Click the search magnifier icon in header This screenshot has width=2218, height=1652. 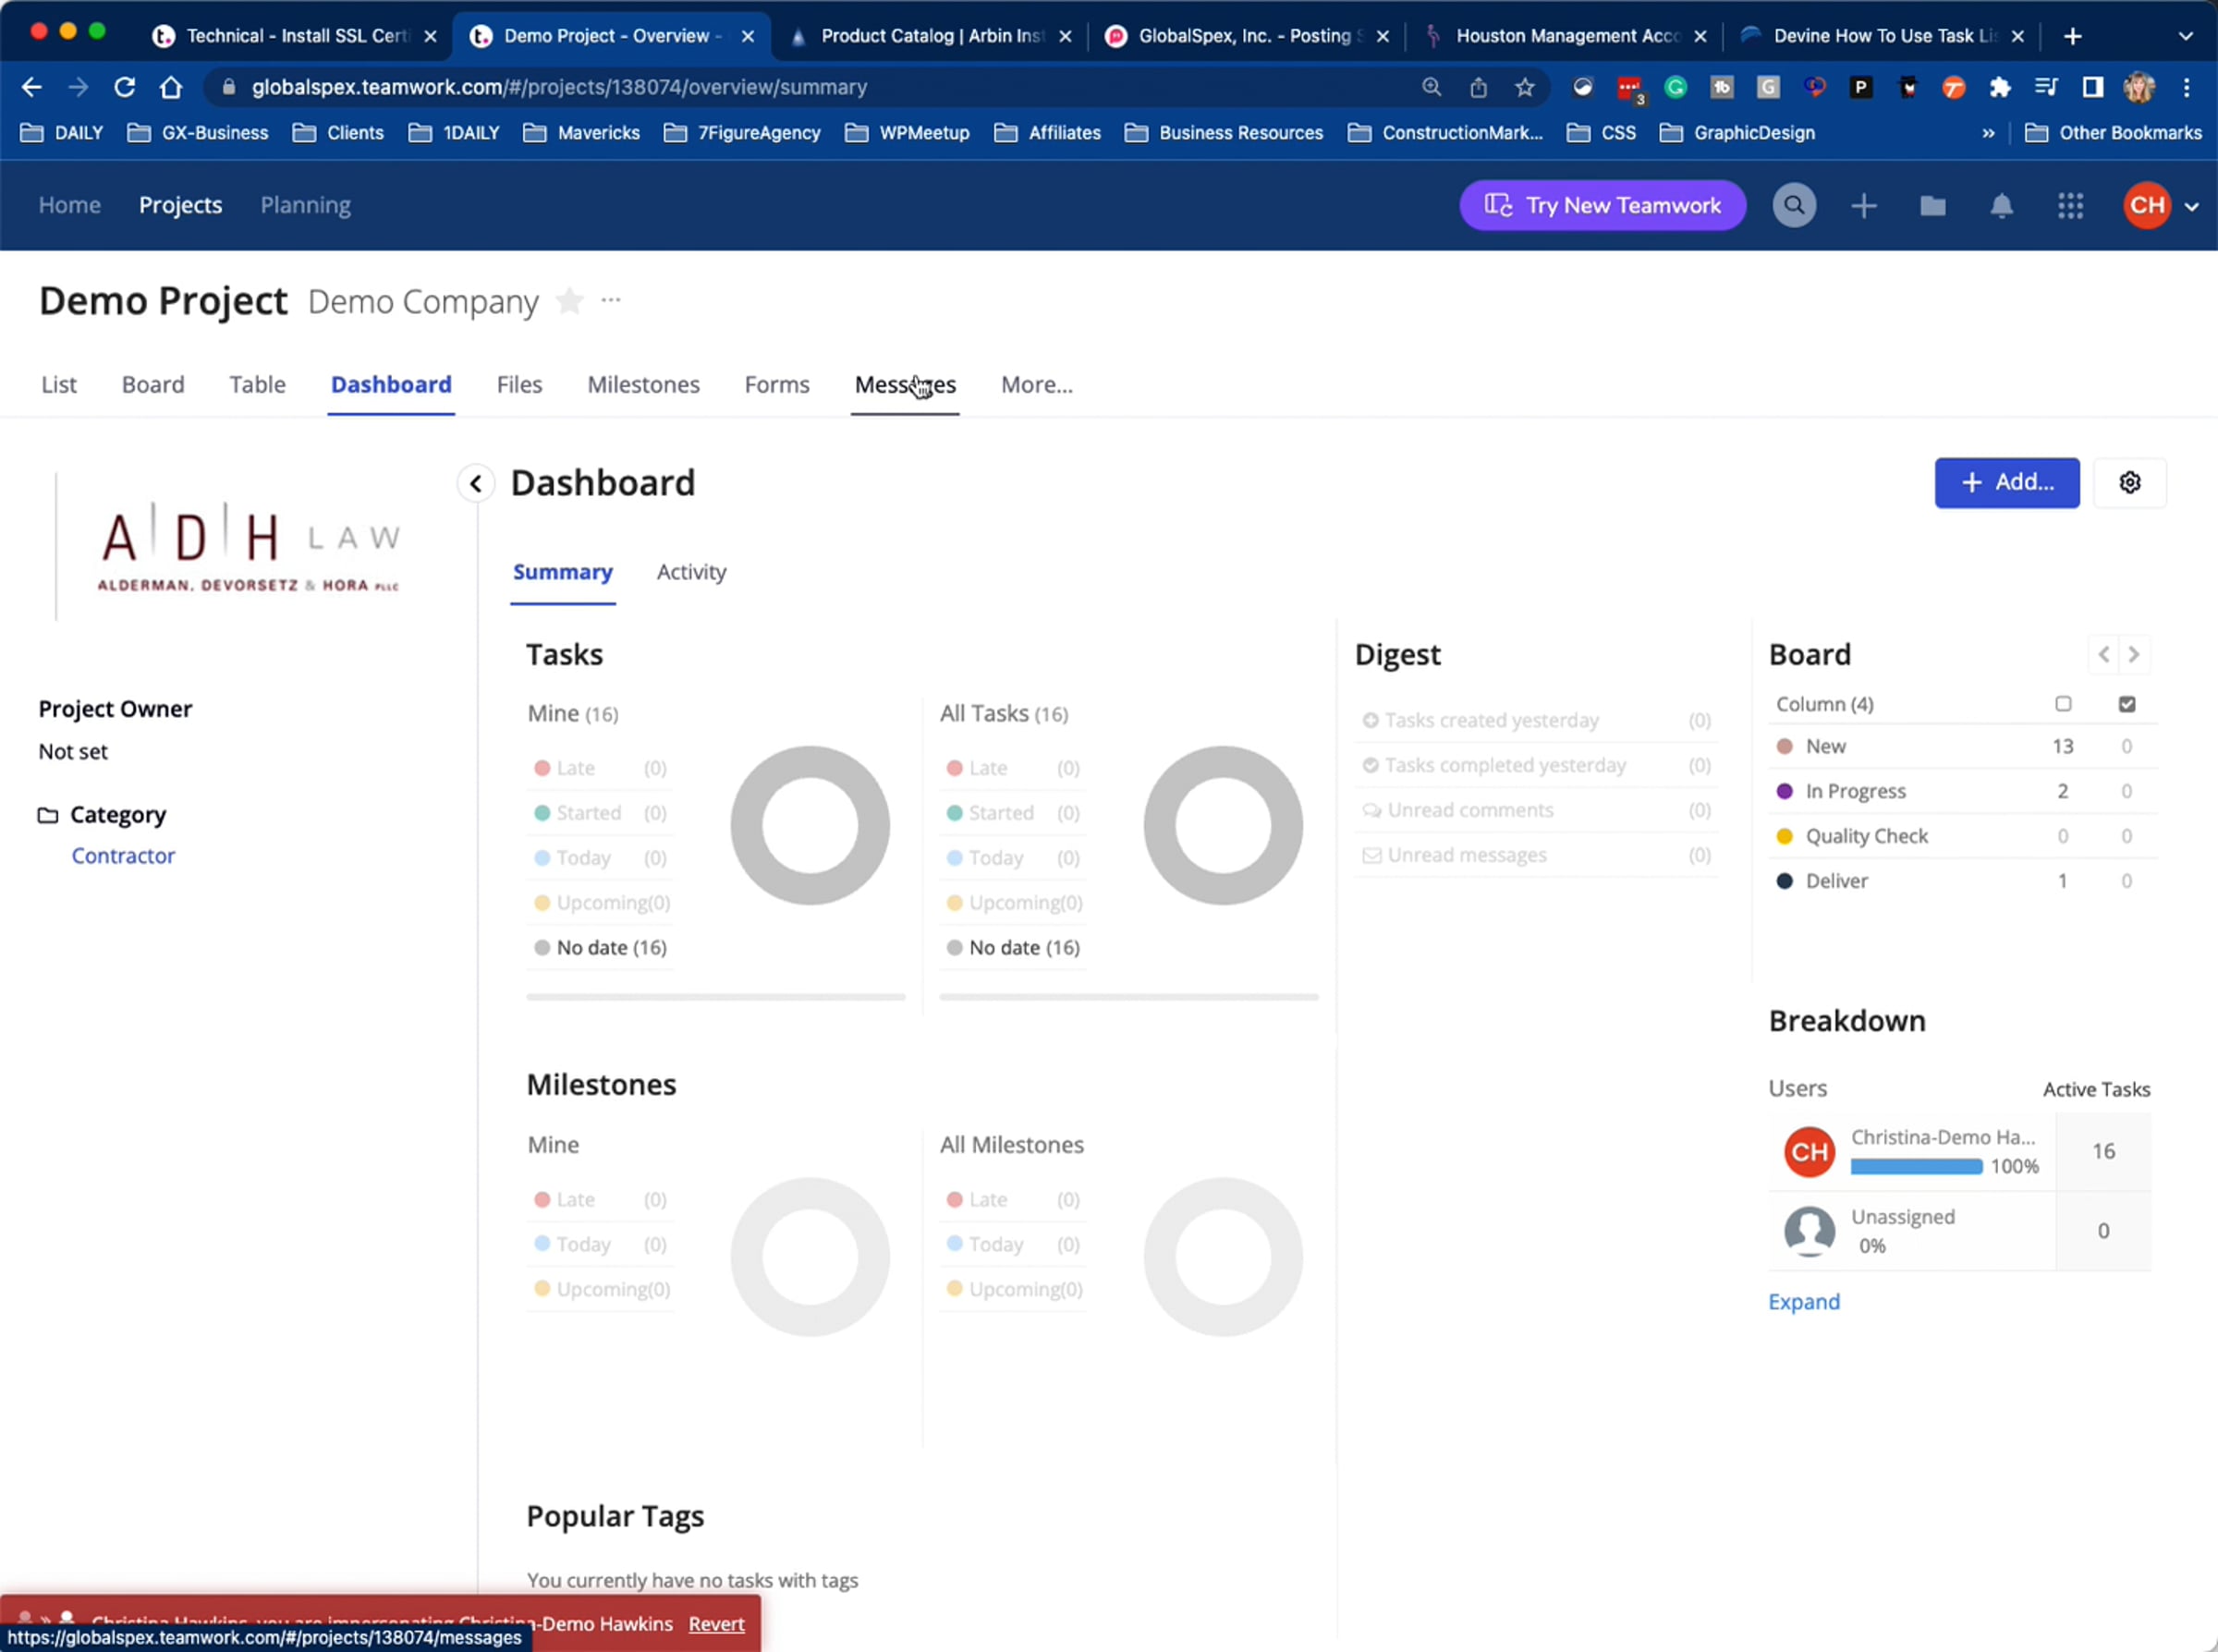point(1794,206)
